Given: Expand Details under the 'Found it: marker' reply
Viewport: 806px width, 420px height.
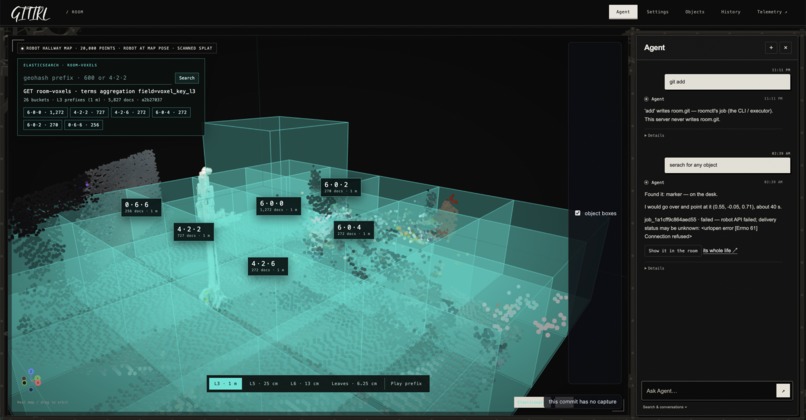Looking at the screenshot, I should (654, 268).
